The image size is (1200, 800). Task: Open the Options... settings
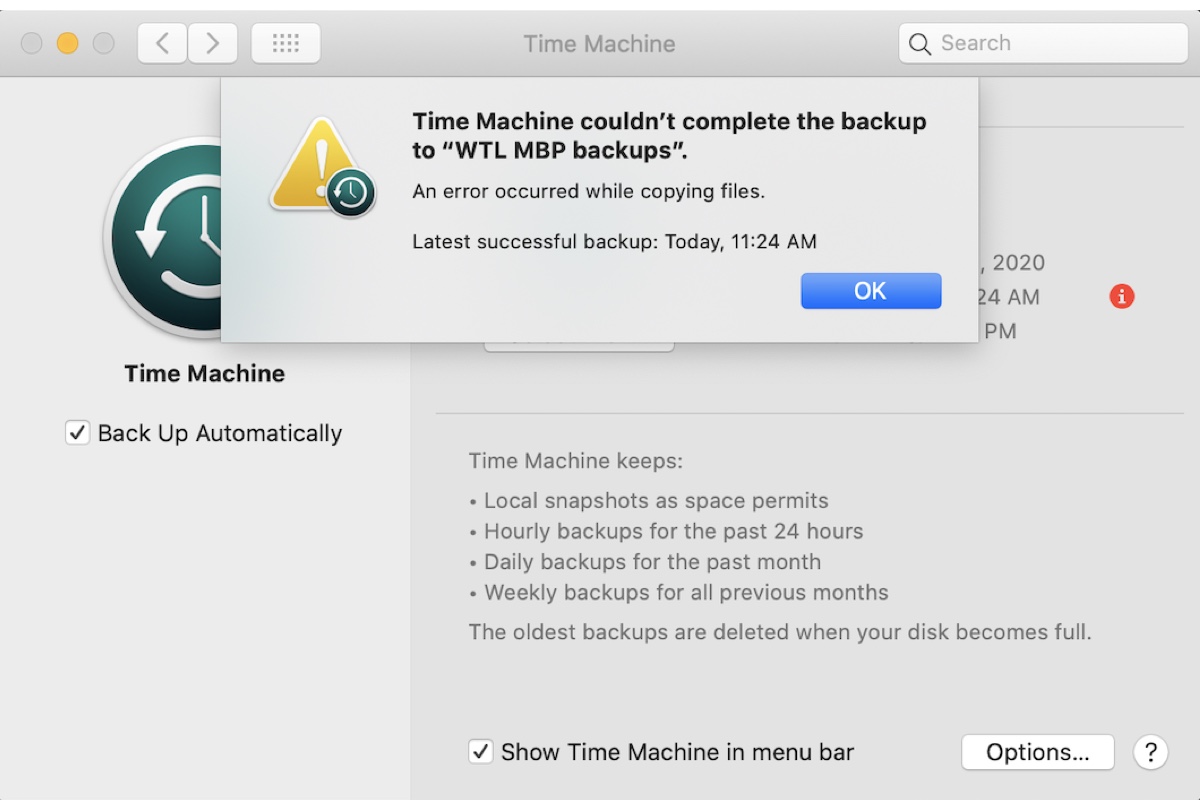click(1037, 752)
